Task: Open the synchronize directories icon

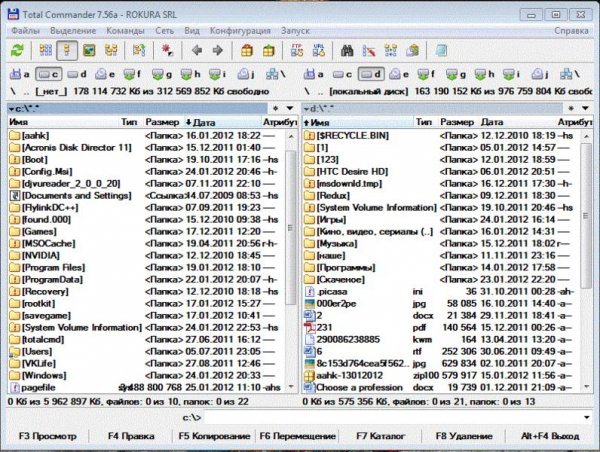Action: [391, 50]
